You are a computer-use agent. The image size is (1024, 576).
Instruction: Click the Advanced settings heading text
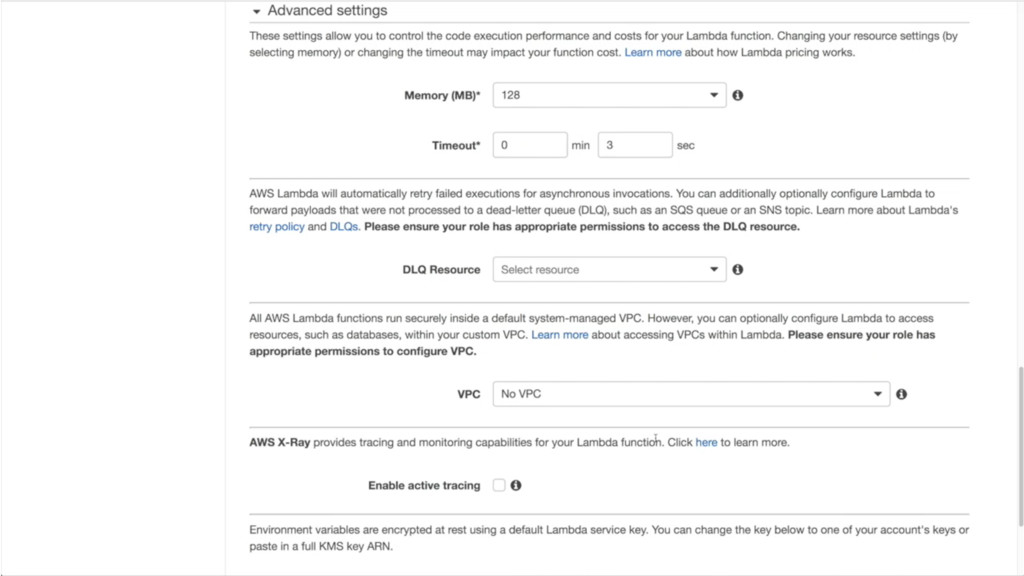point(327,11)
